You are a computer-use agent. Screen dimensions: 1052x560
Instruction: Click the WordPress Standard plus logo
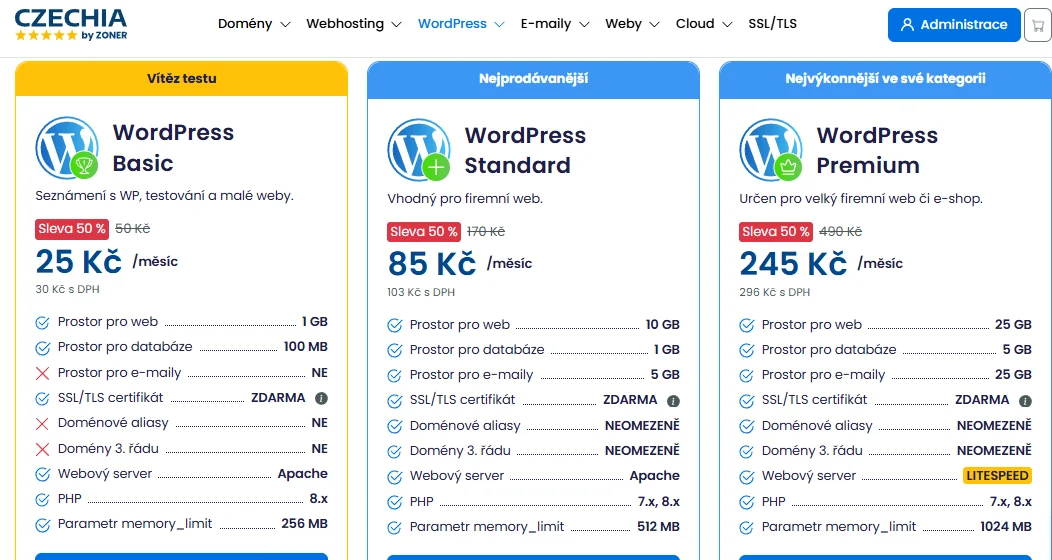[419, 150]
